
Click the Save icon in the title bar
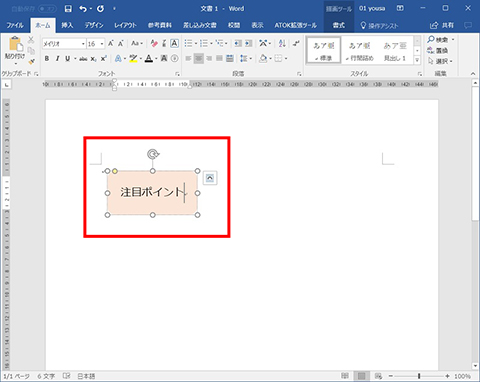point(68,9)
